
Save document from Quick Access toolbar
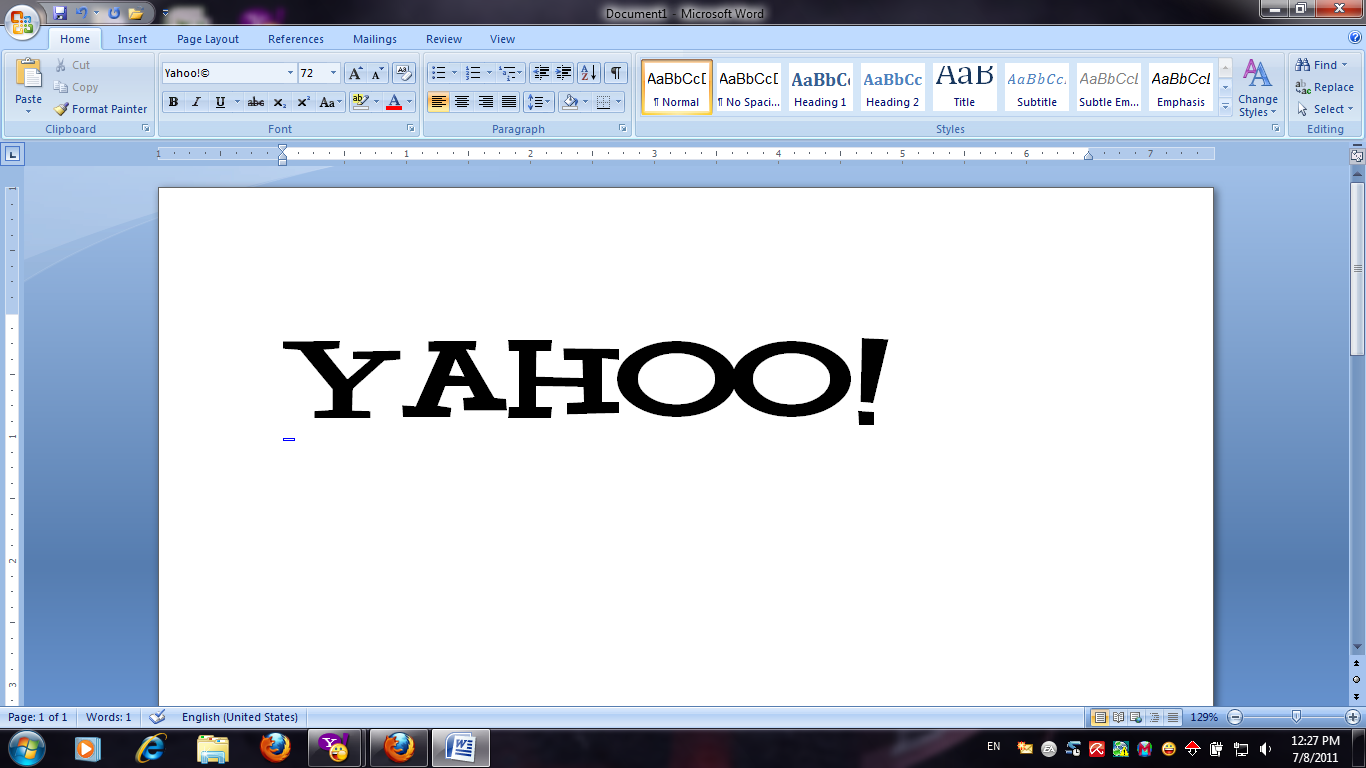[60, 13]
